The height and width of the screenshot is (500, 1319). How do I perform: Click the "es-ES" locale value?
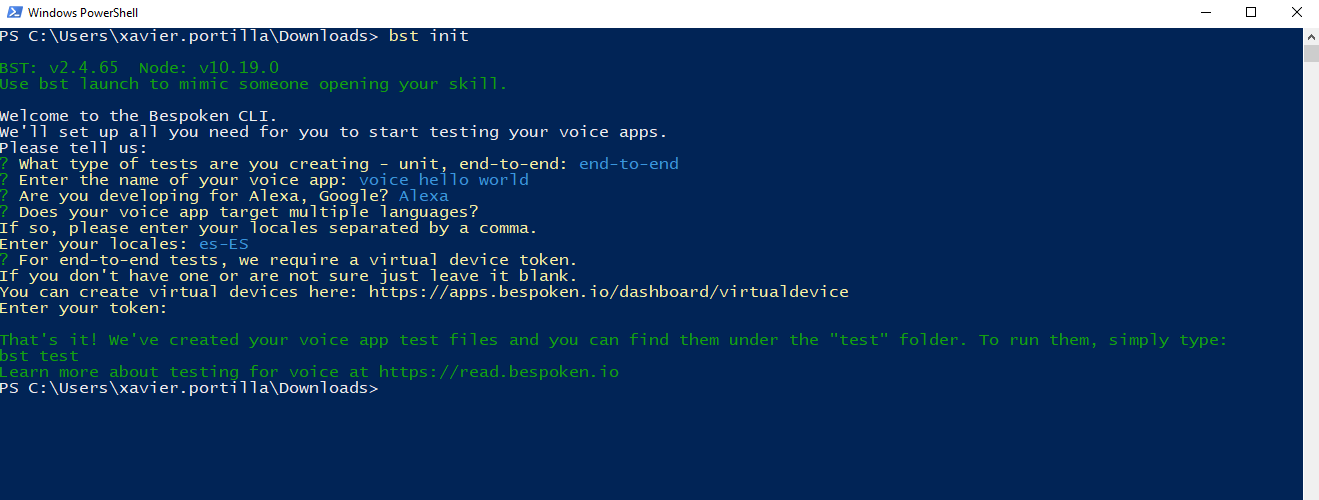tap(223, 244)
